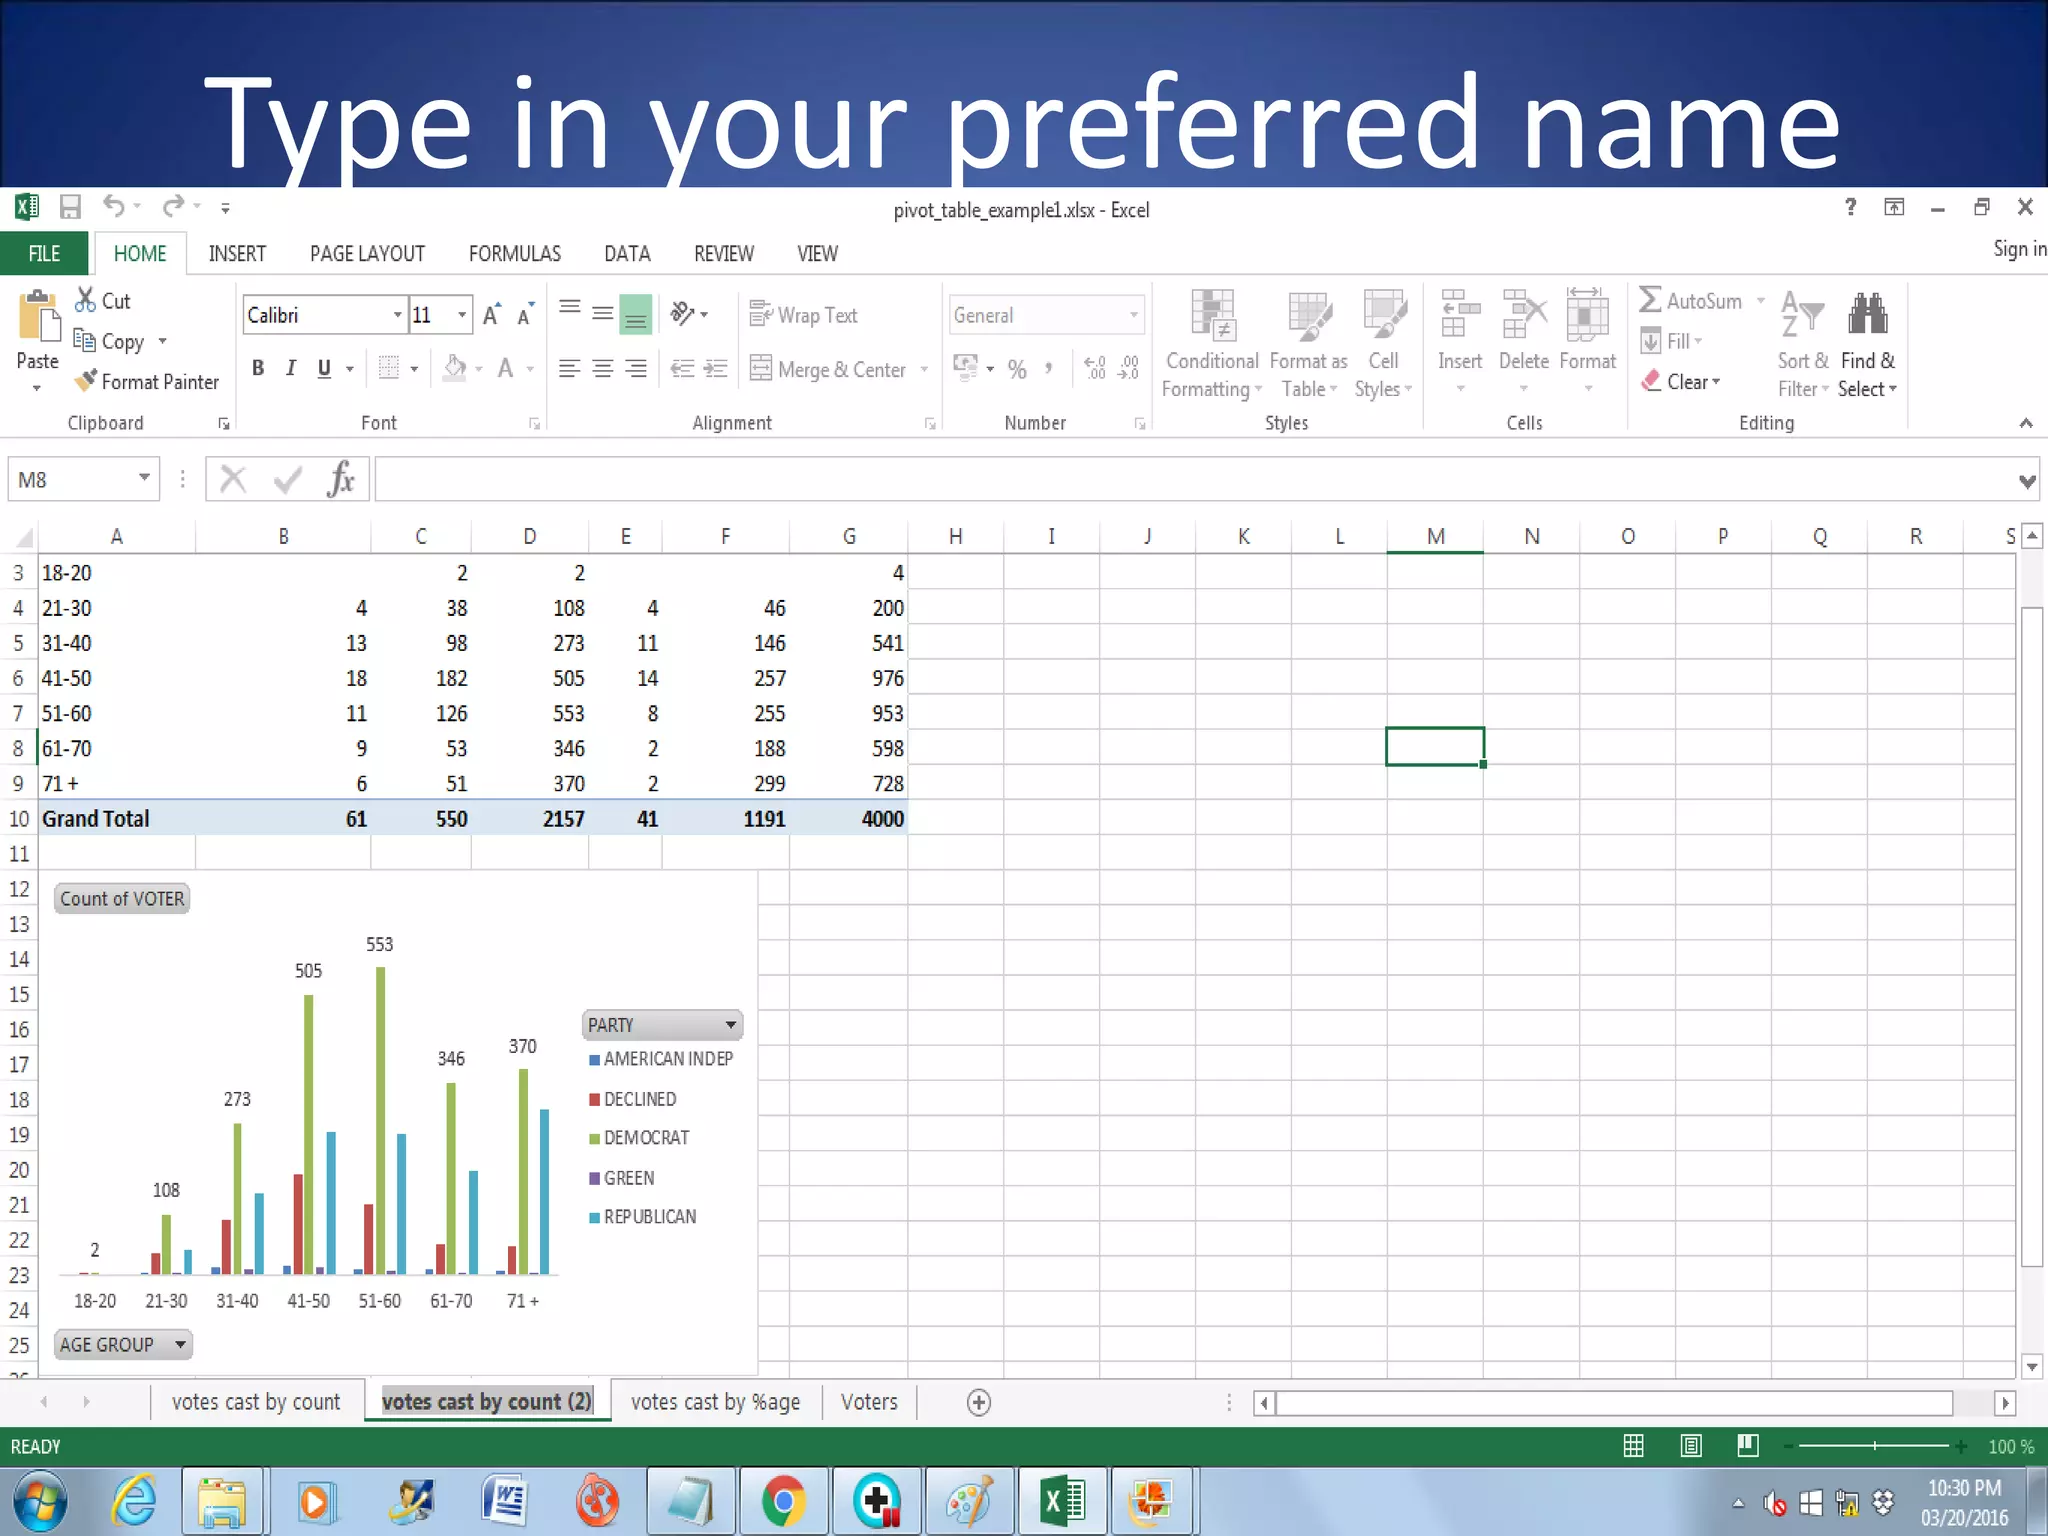Open Format as Table gallery
The width and height of the screenshot is (2048, 1536).
click(x=1309, y=345)
